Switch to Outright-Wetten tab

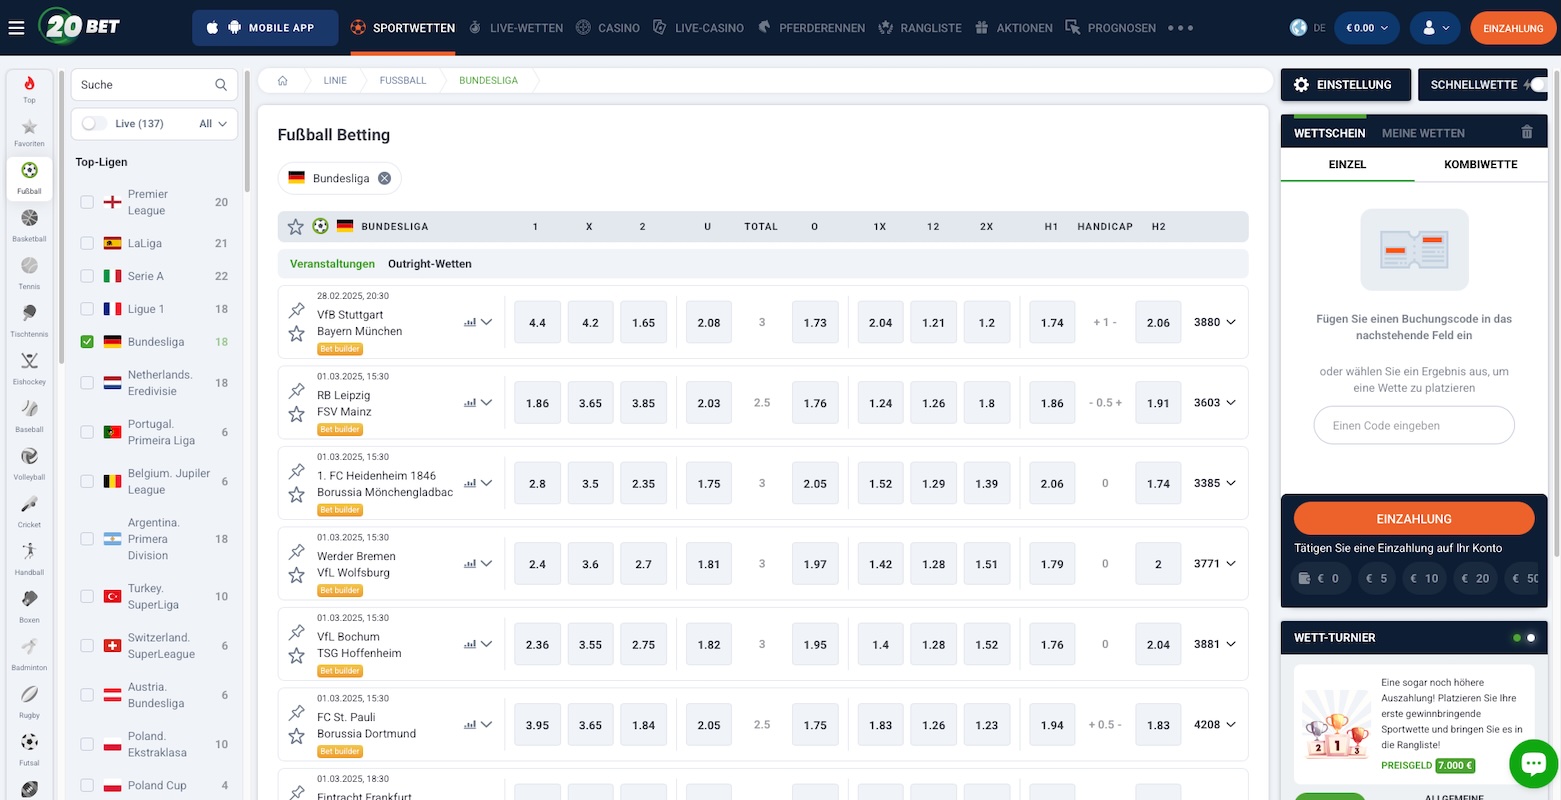(430, 264)
